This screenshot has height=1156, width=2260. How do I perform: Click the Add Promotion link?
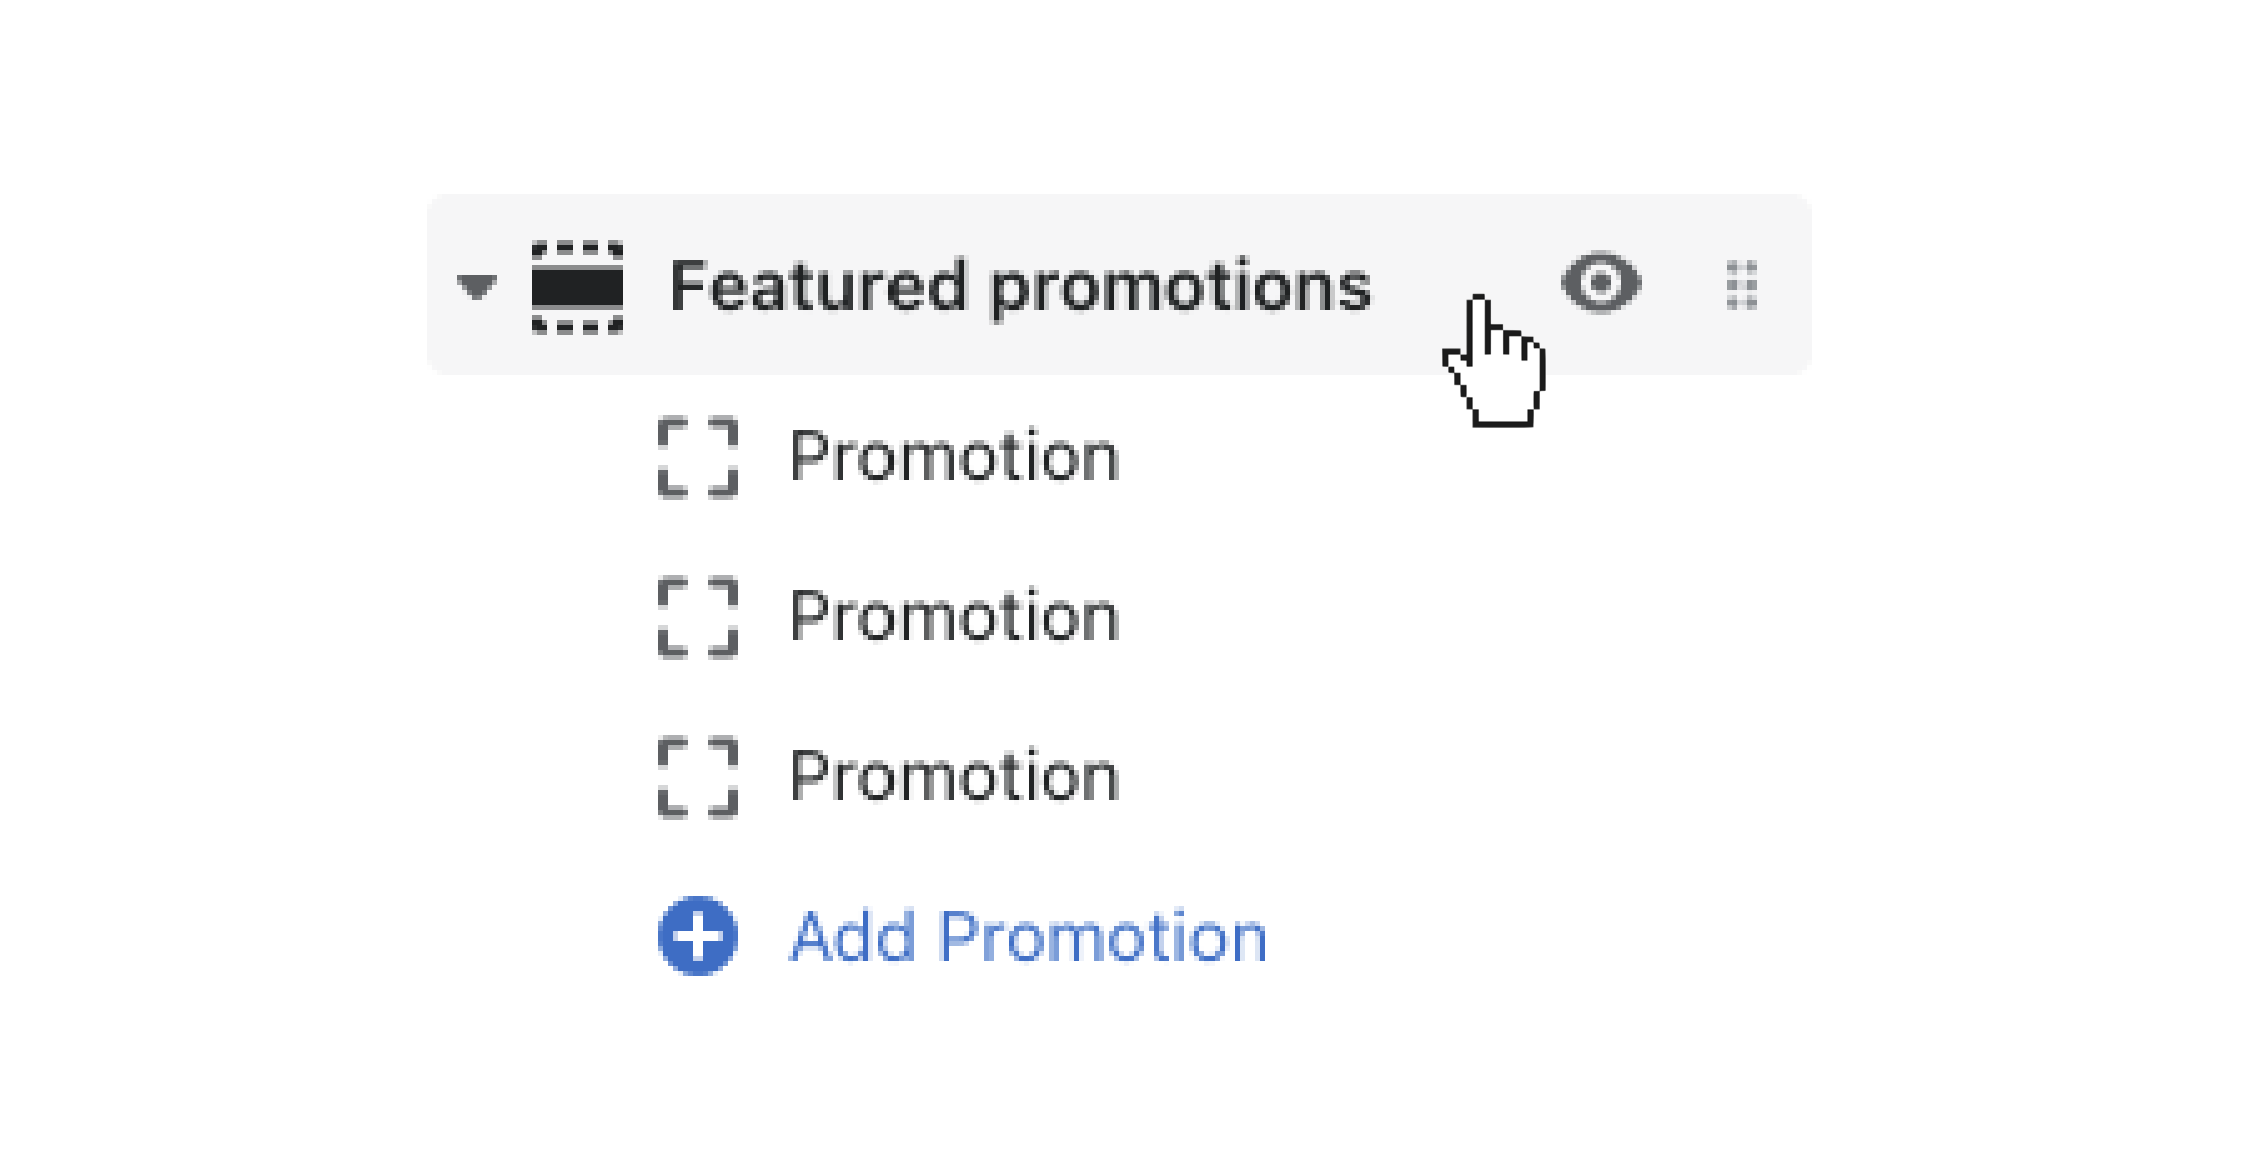(x=1027, y=938)
